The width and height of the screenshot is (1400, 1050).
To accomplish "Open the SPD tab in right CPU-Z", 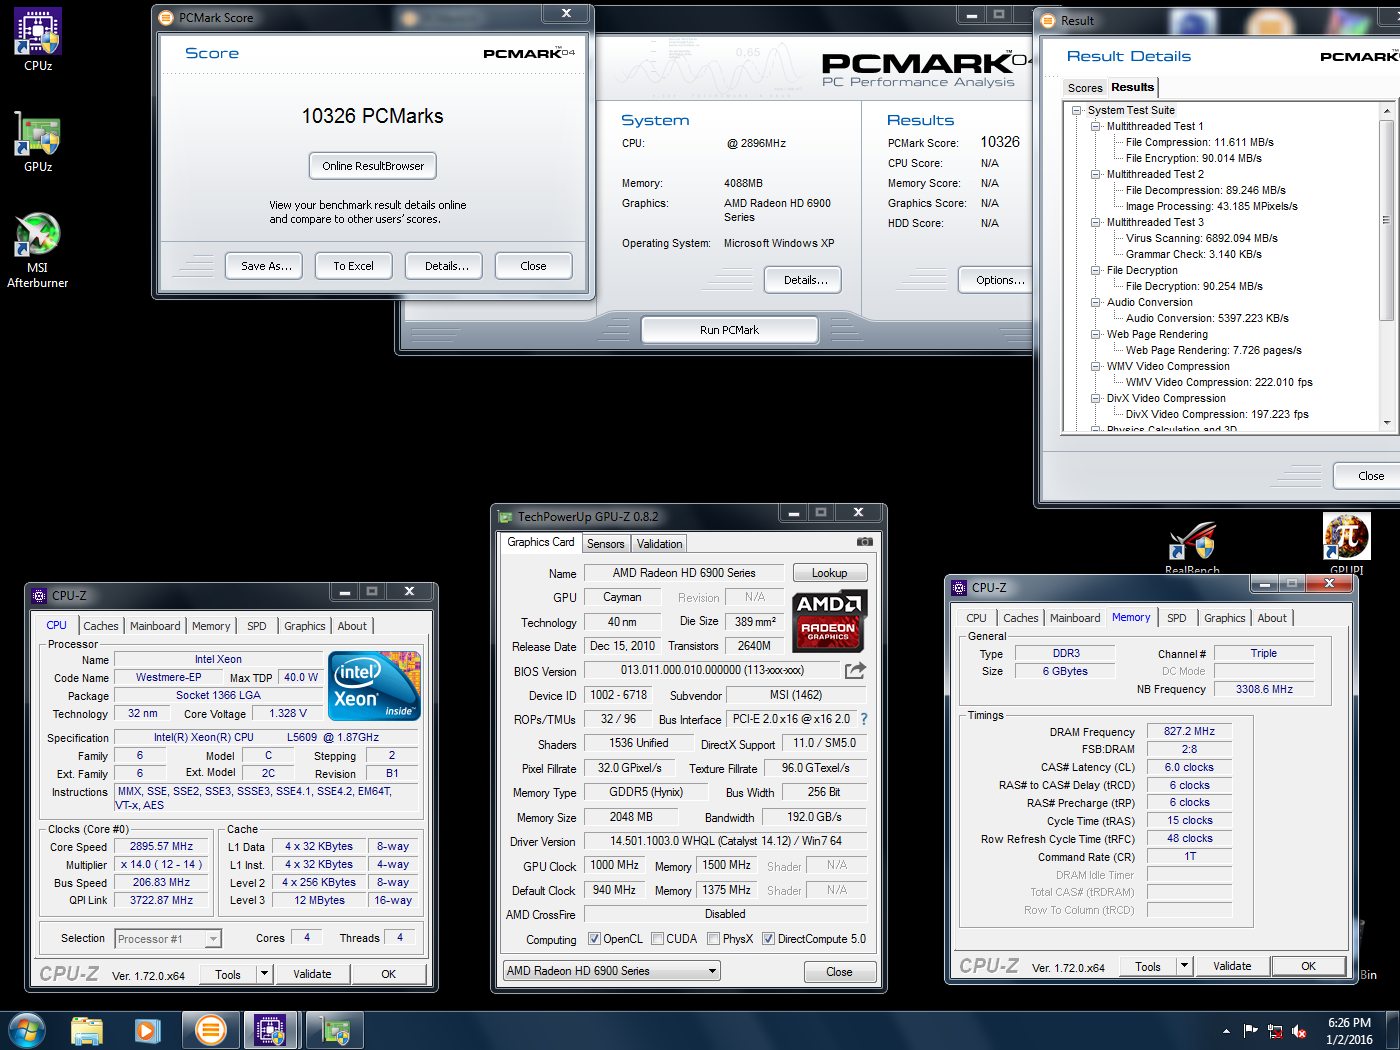I will [1177, 618].
